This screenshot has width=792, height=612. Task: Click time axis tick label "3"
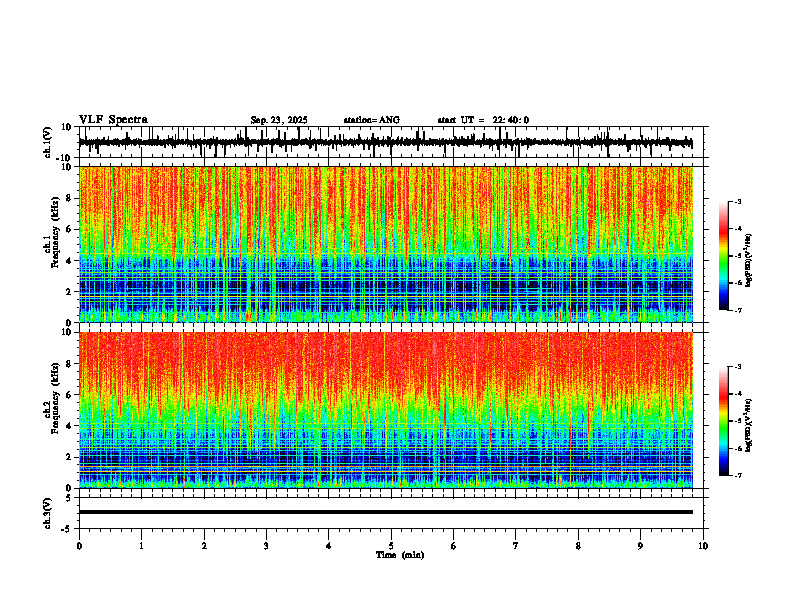(x=266, y=546)
